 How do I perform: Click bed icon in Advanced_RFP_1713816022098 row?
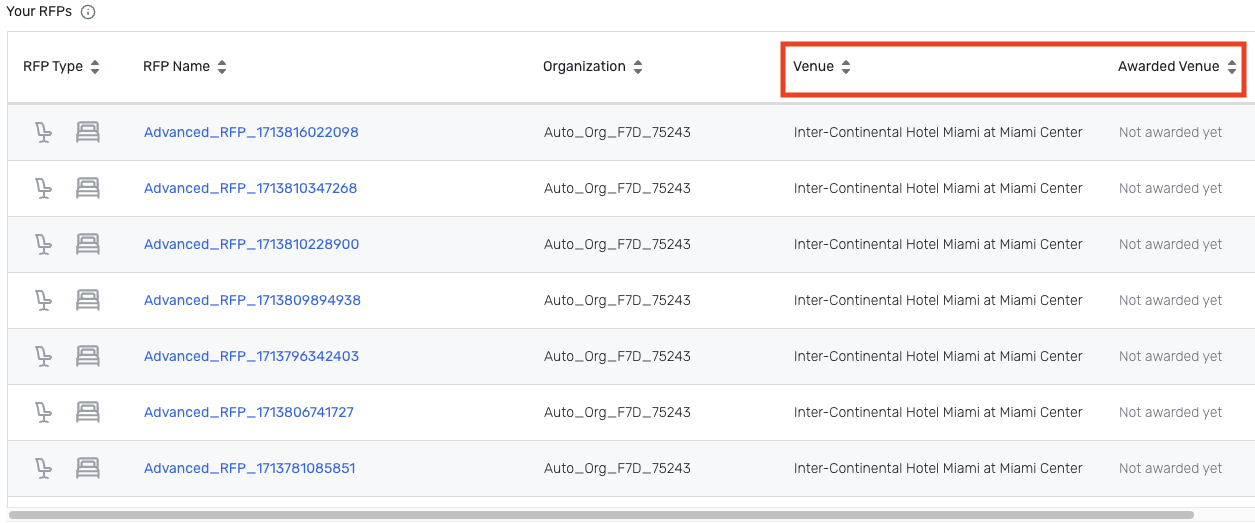[x=89, y=132]
